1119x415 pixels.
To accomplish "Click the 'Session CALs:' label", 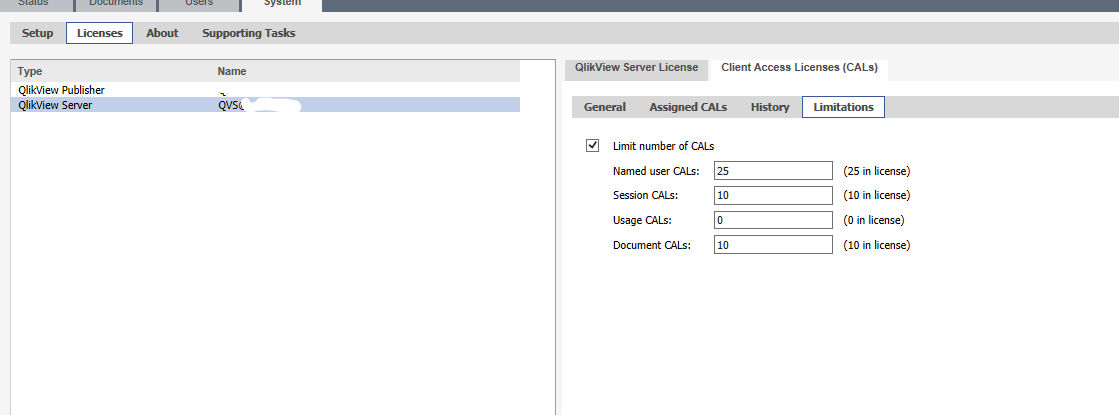I will (645, 195).
